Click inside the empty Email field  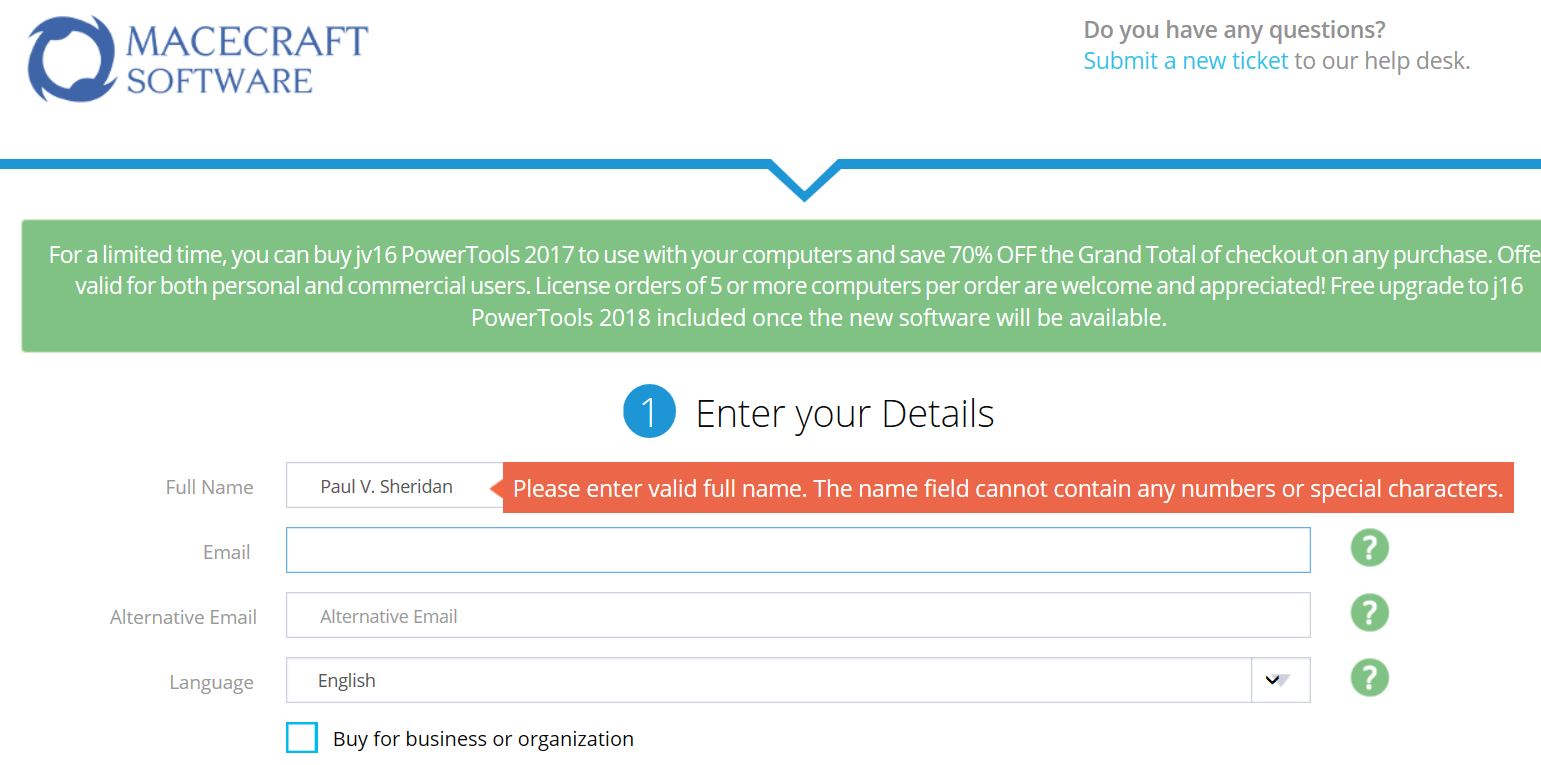point(798,550)
